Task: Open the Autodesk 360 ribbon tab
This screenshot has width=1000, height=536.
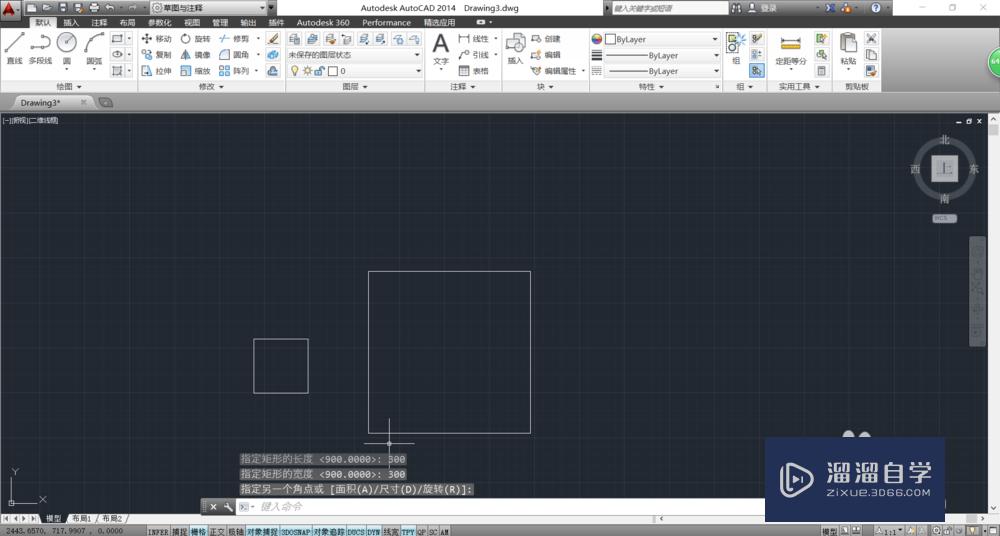Action: tap(323, 22)
